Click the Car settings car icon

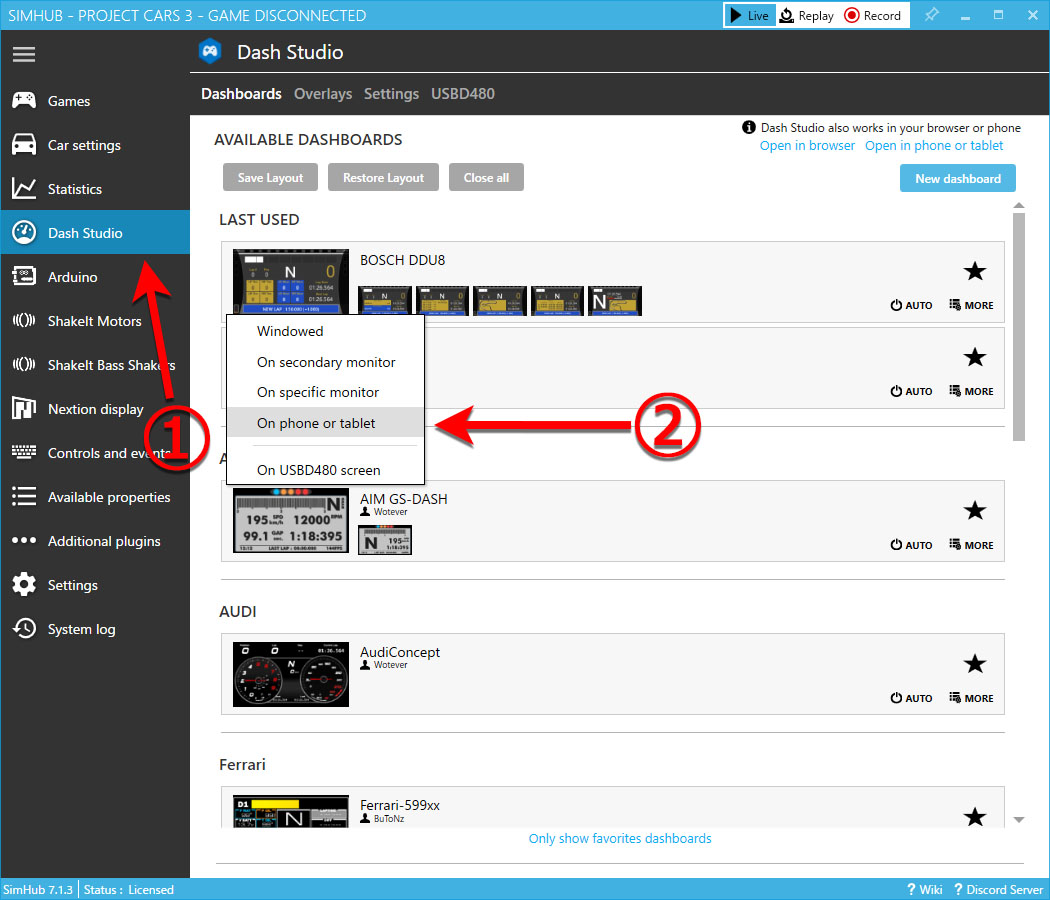[x=24, y=145]
